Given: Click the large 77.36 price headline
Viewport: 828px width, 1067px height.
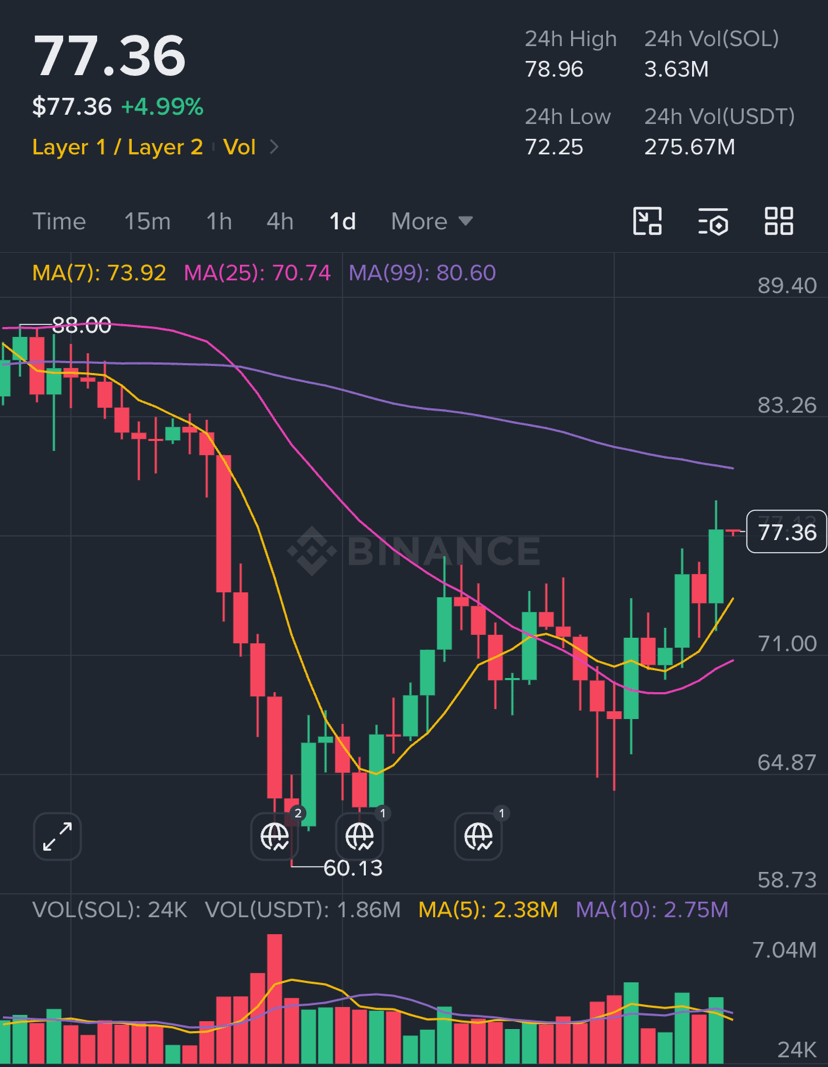Looking at the screenshot, I should (110, 56).
